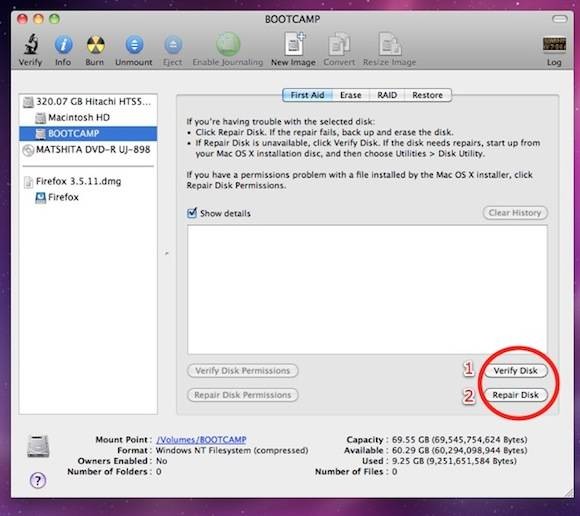Screen dimensions: 580x516
Task: Switch to the Erase tab
Action: coord(351,95)
